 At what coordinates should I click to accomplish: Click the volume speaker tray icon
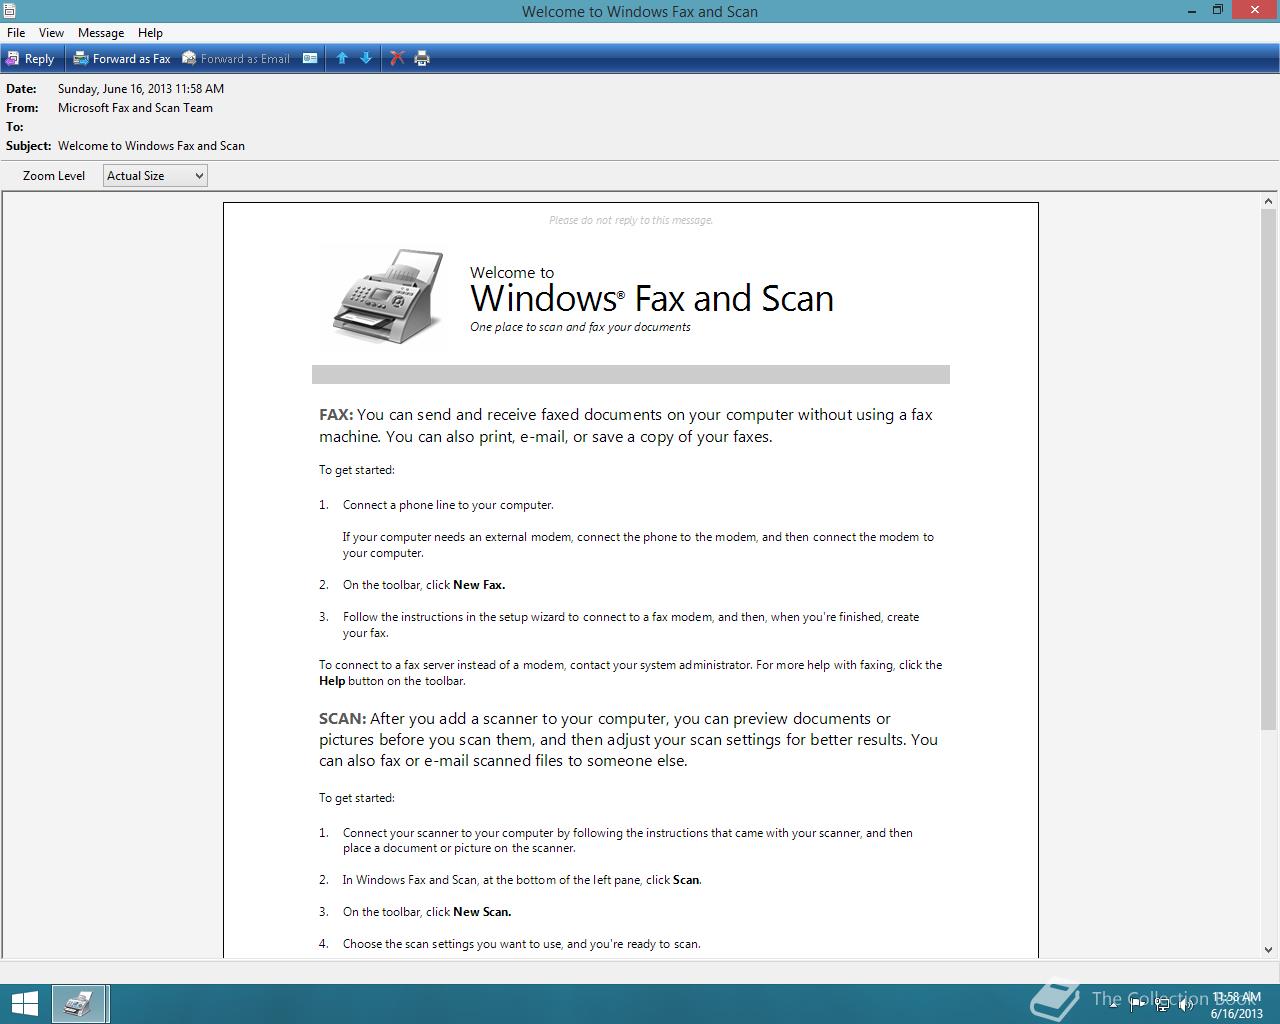point(1185,1005)
